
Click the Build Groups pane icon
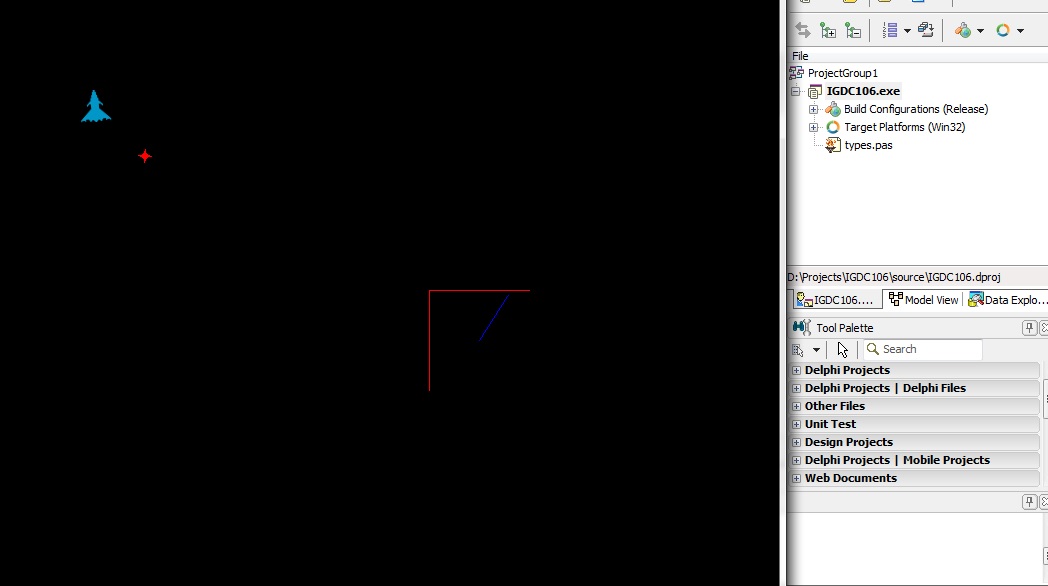coord(926,31)
